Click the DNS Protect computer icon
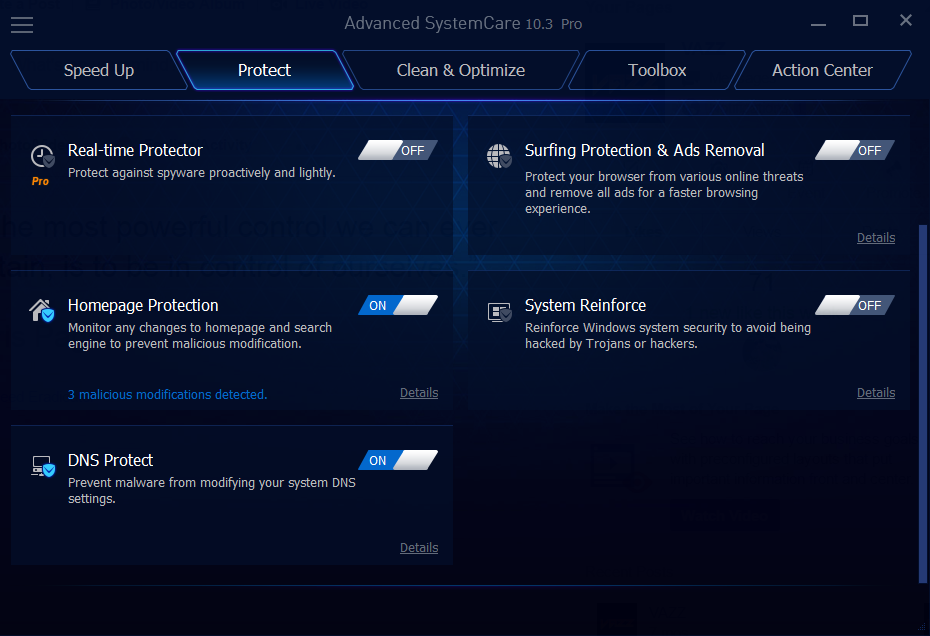 pos(43,466)
